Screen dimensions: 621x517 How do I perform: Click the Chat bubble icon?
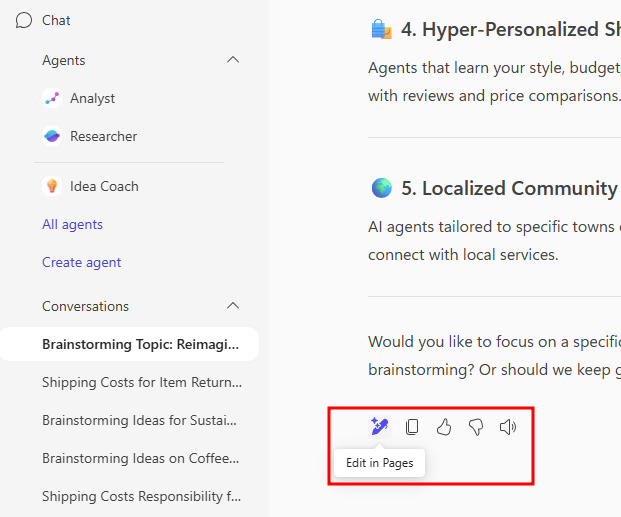pos(24,20)
